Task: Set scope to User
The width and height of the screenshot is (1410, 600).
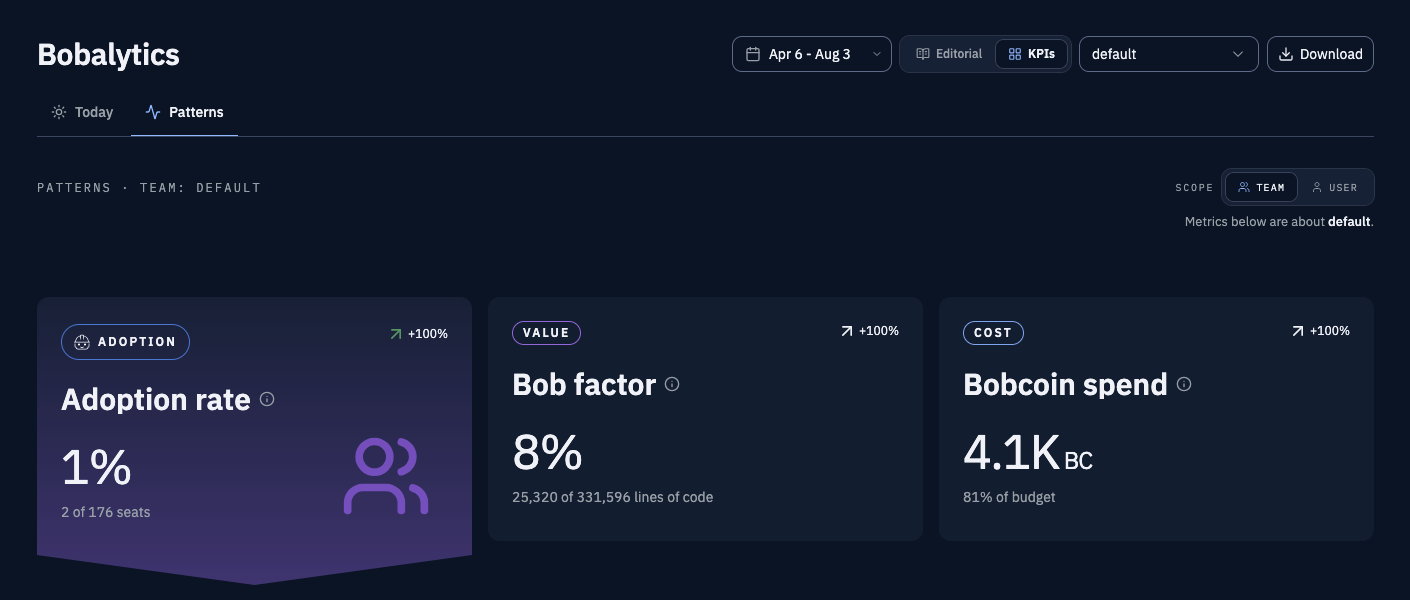Action: tap(1335, 187)
